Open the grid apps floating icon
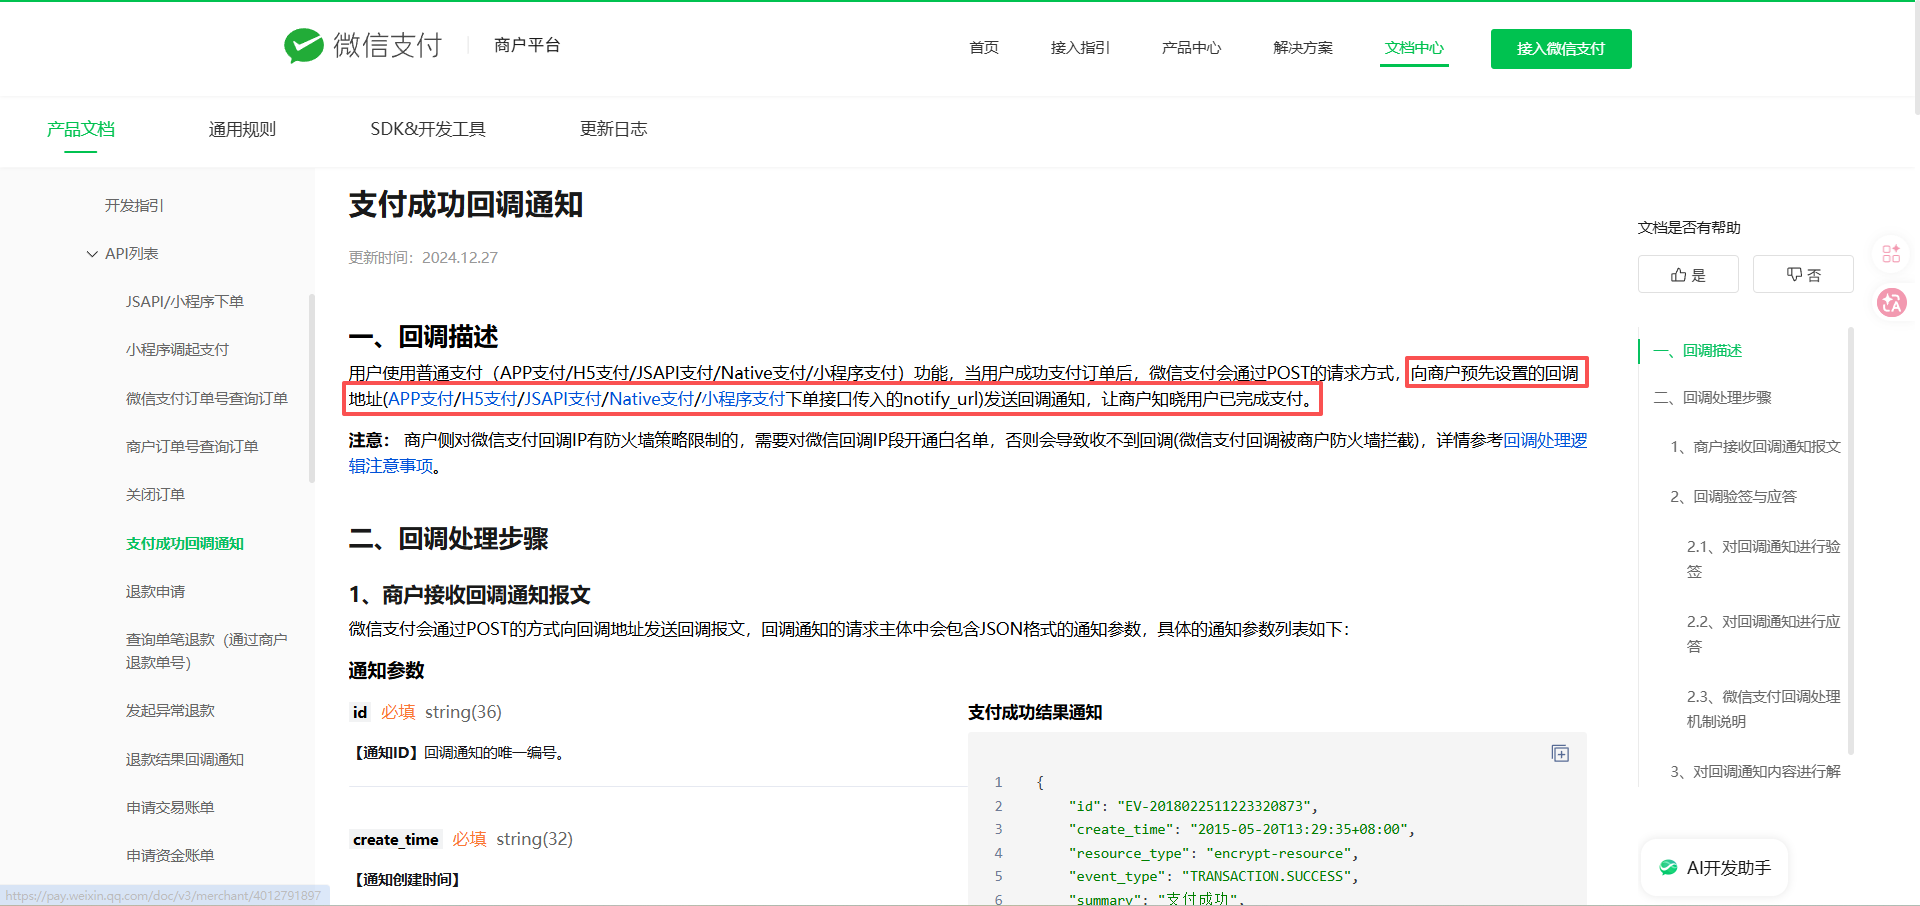The width and height of the screenshot is (1920, 906). tap(1891, 254)
